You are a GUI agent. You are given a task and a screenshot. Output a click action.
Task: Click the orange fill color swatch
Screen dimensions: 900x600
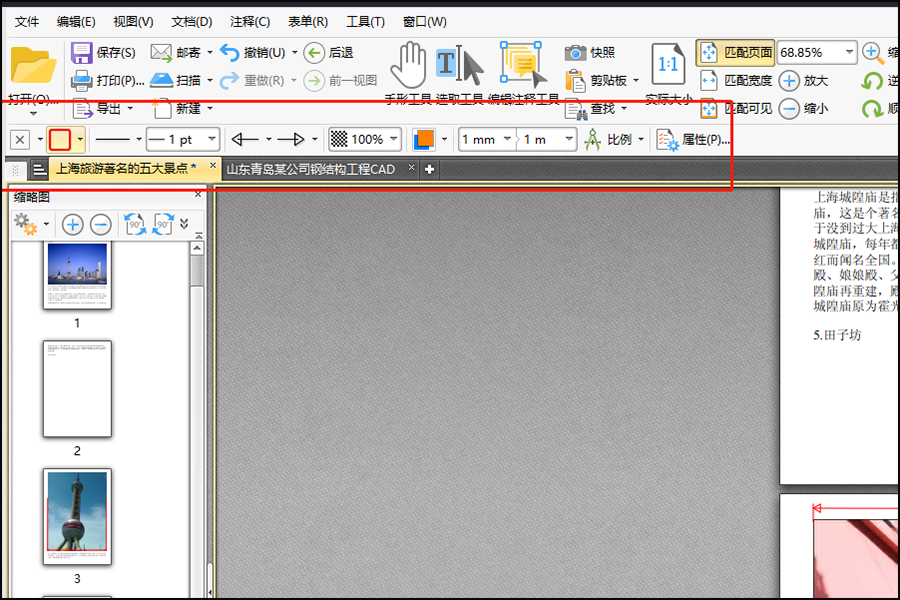424,140
